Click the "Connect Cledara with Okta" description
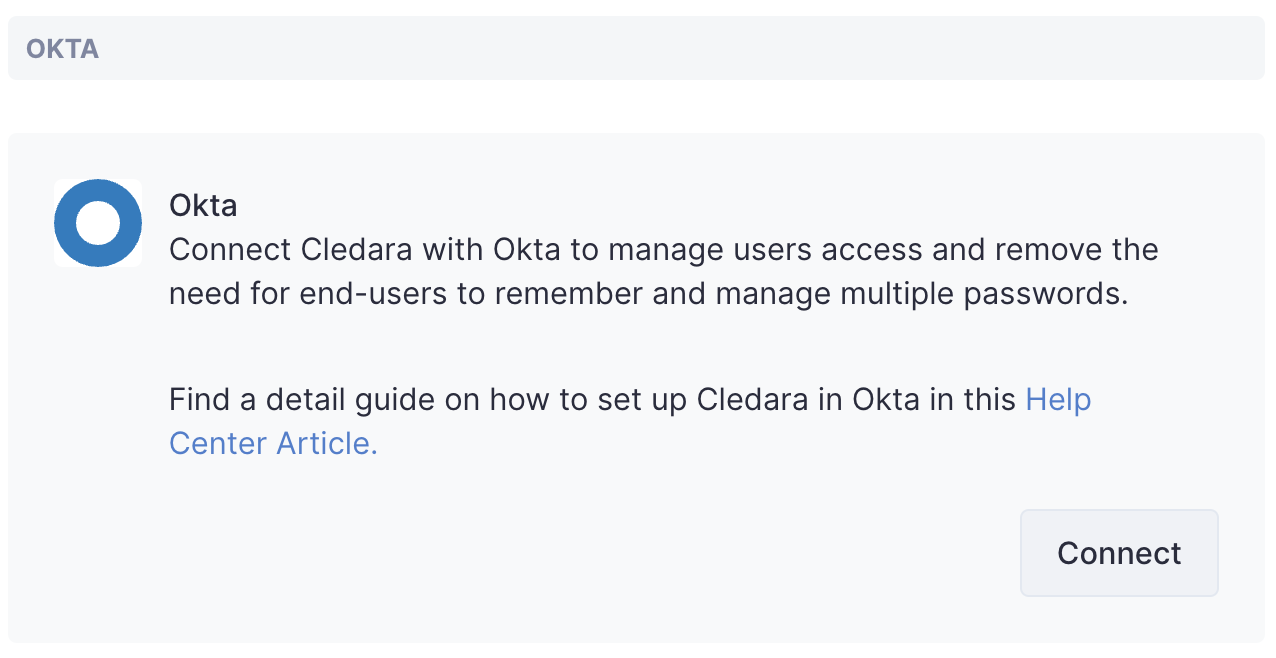Screen dimensions: 1276x658 tap(664, 271)
